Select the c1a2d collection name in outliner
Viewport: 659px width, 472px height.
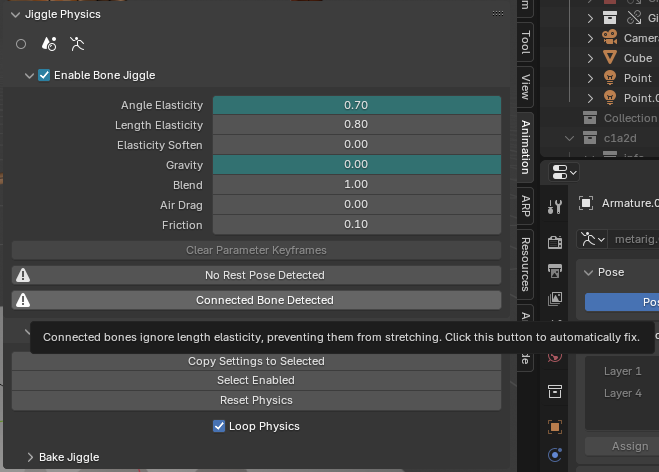[620, 138]
